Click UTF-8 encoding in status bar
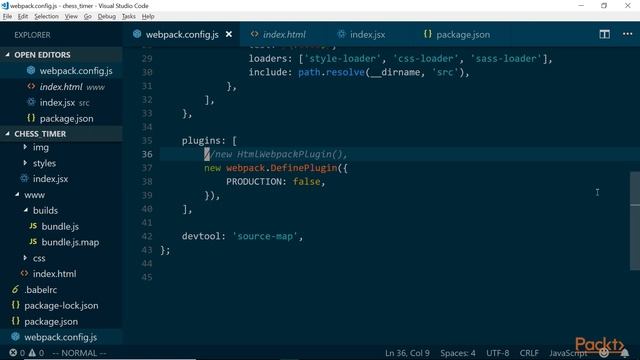The image size is (640, 360). 497,353
